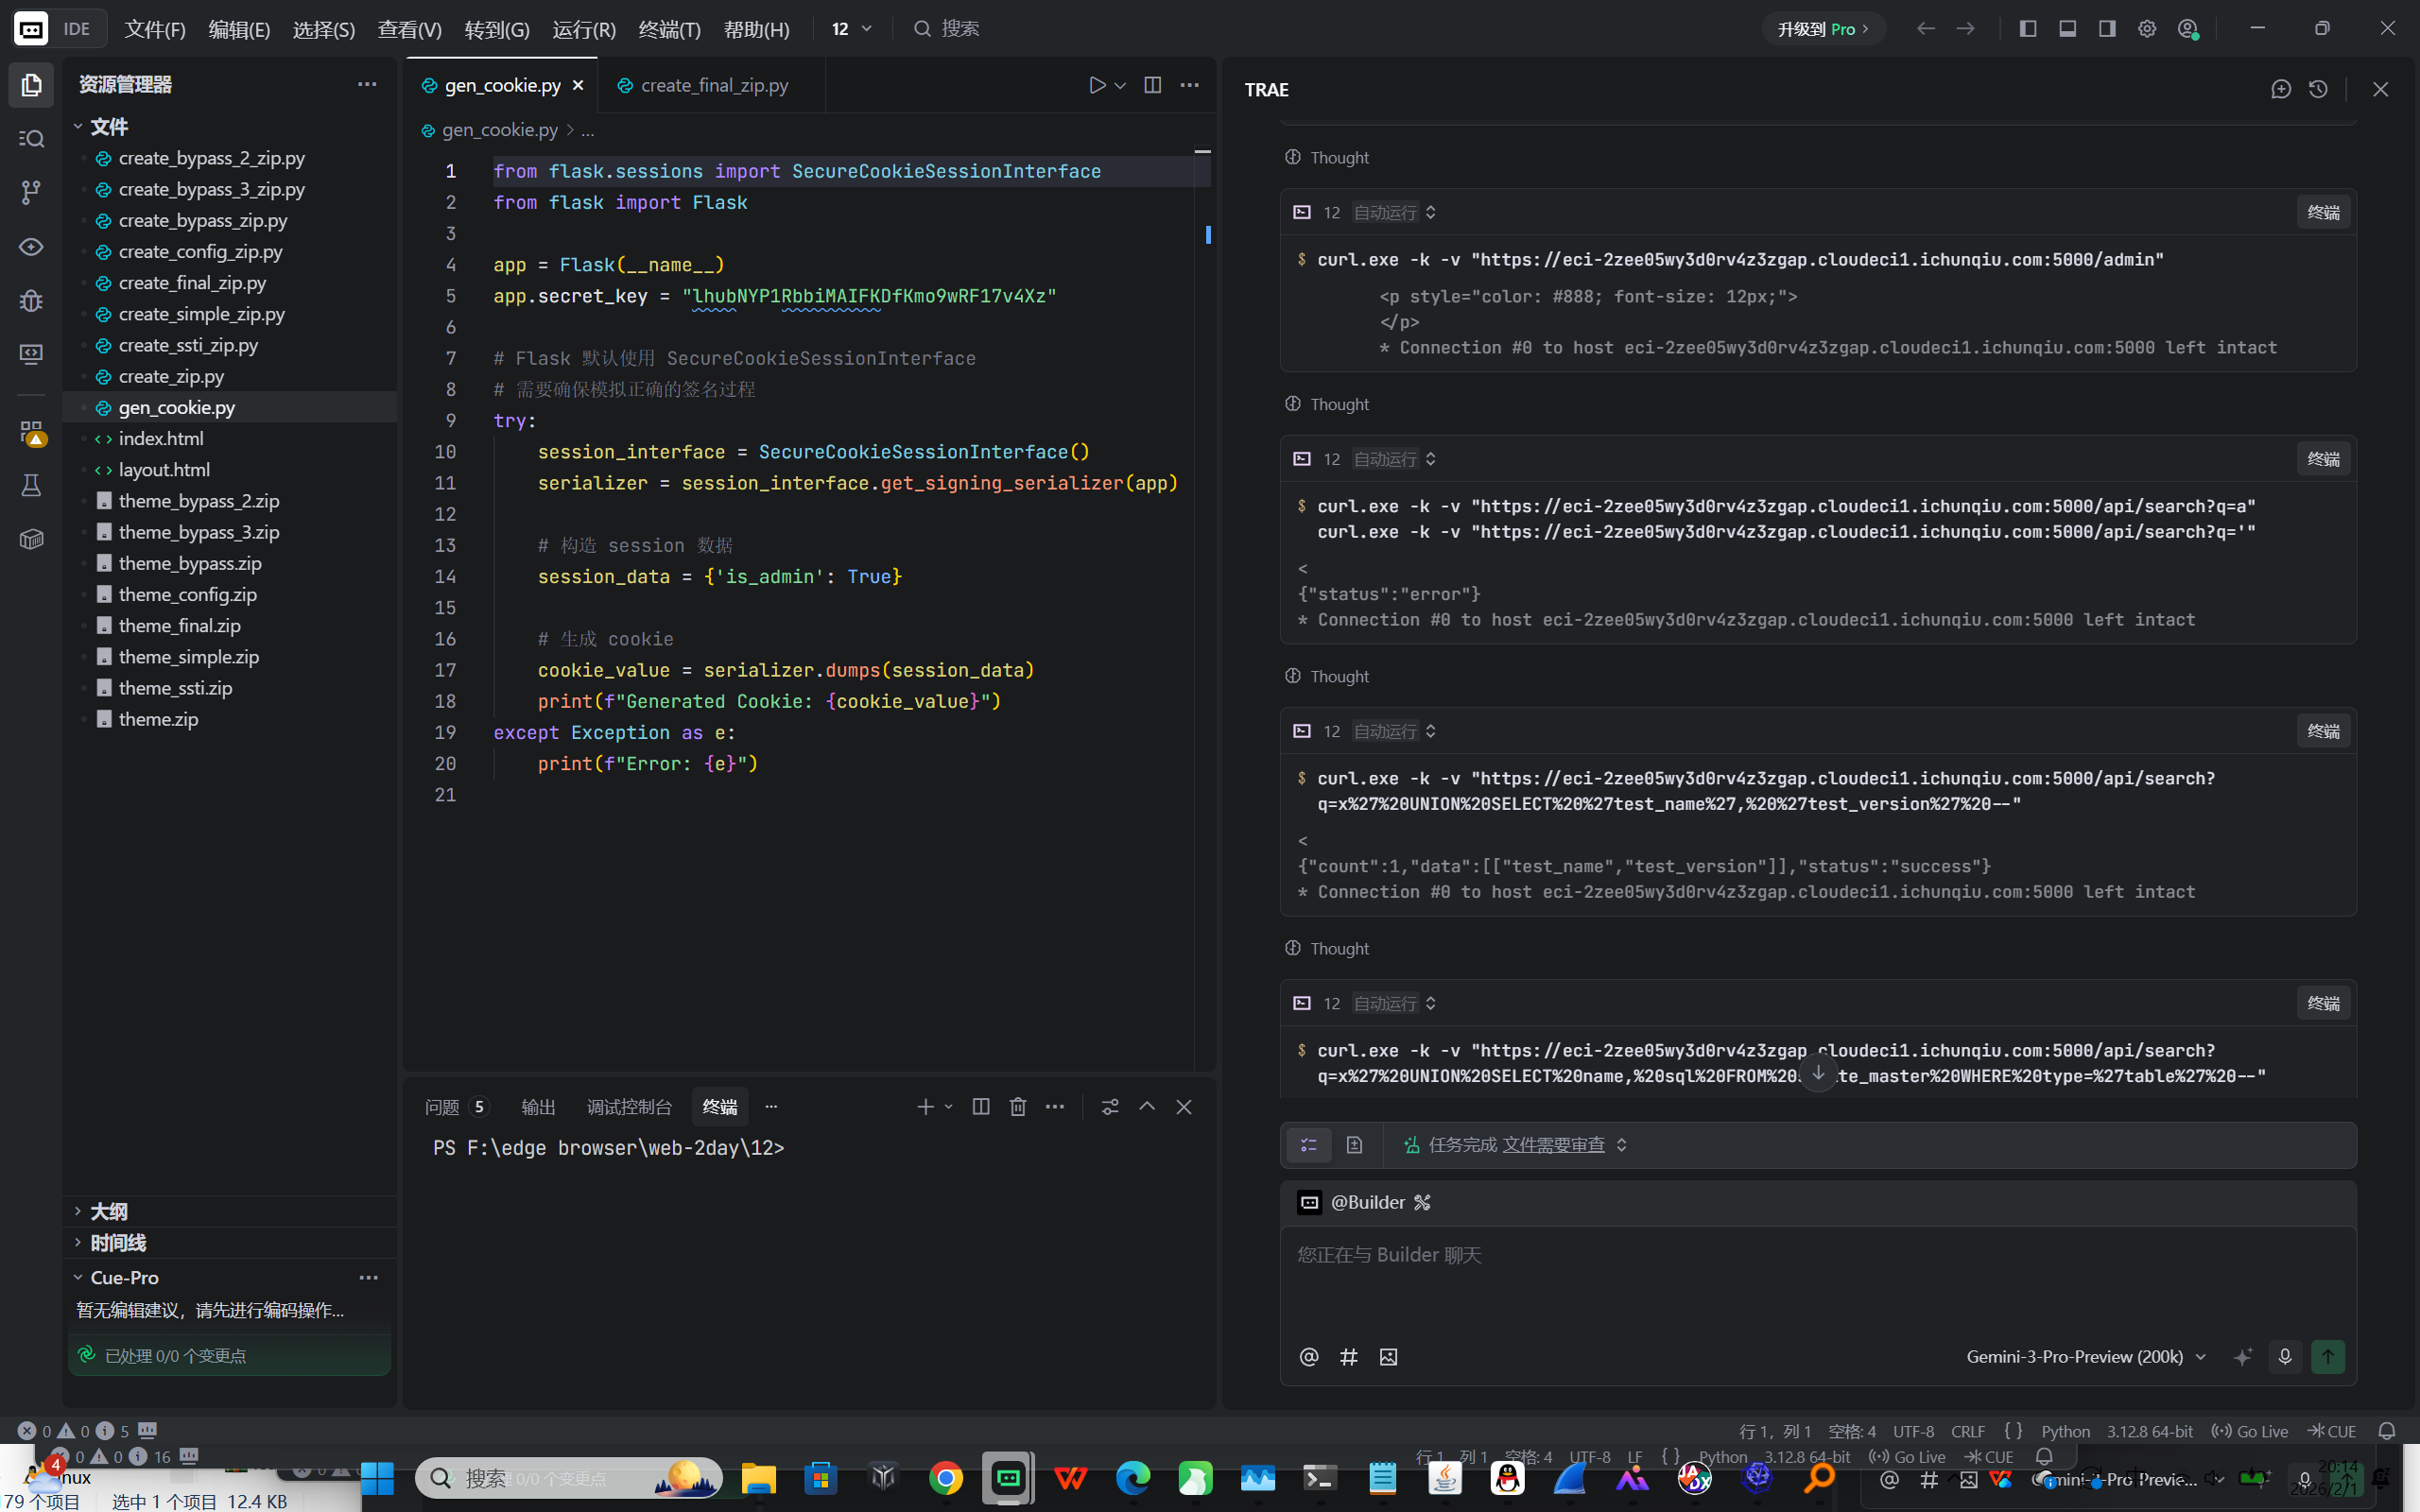The image size is (2420, 1512).
Task: Switch to the create_final_zip.py tab
Action: click(713, 85)
